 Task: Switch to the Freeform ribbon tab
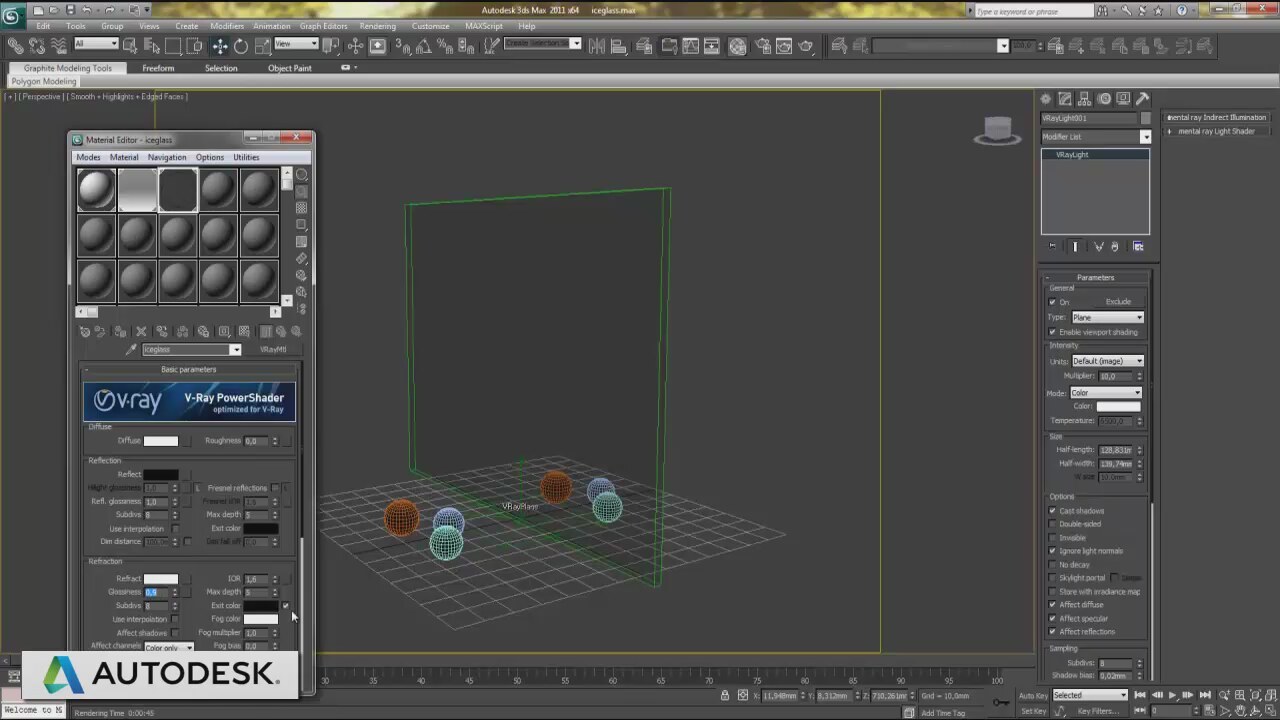(158, 68)
